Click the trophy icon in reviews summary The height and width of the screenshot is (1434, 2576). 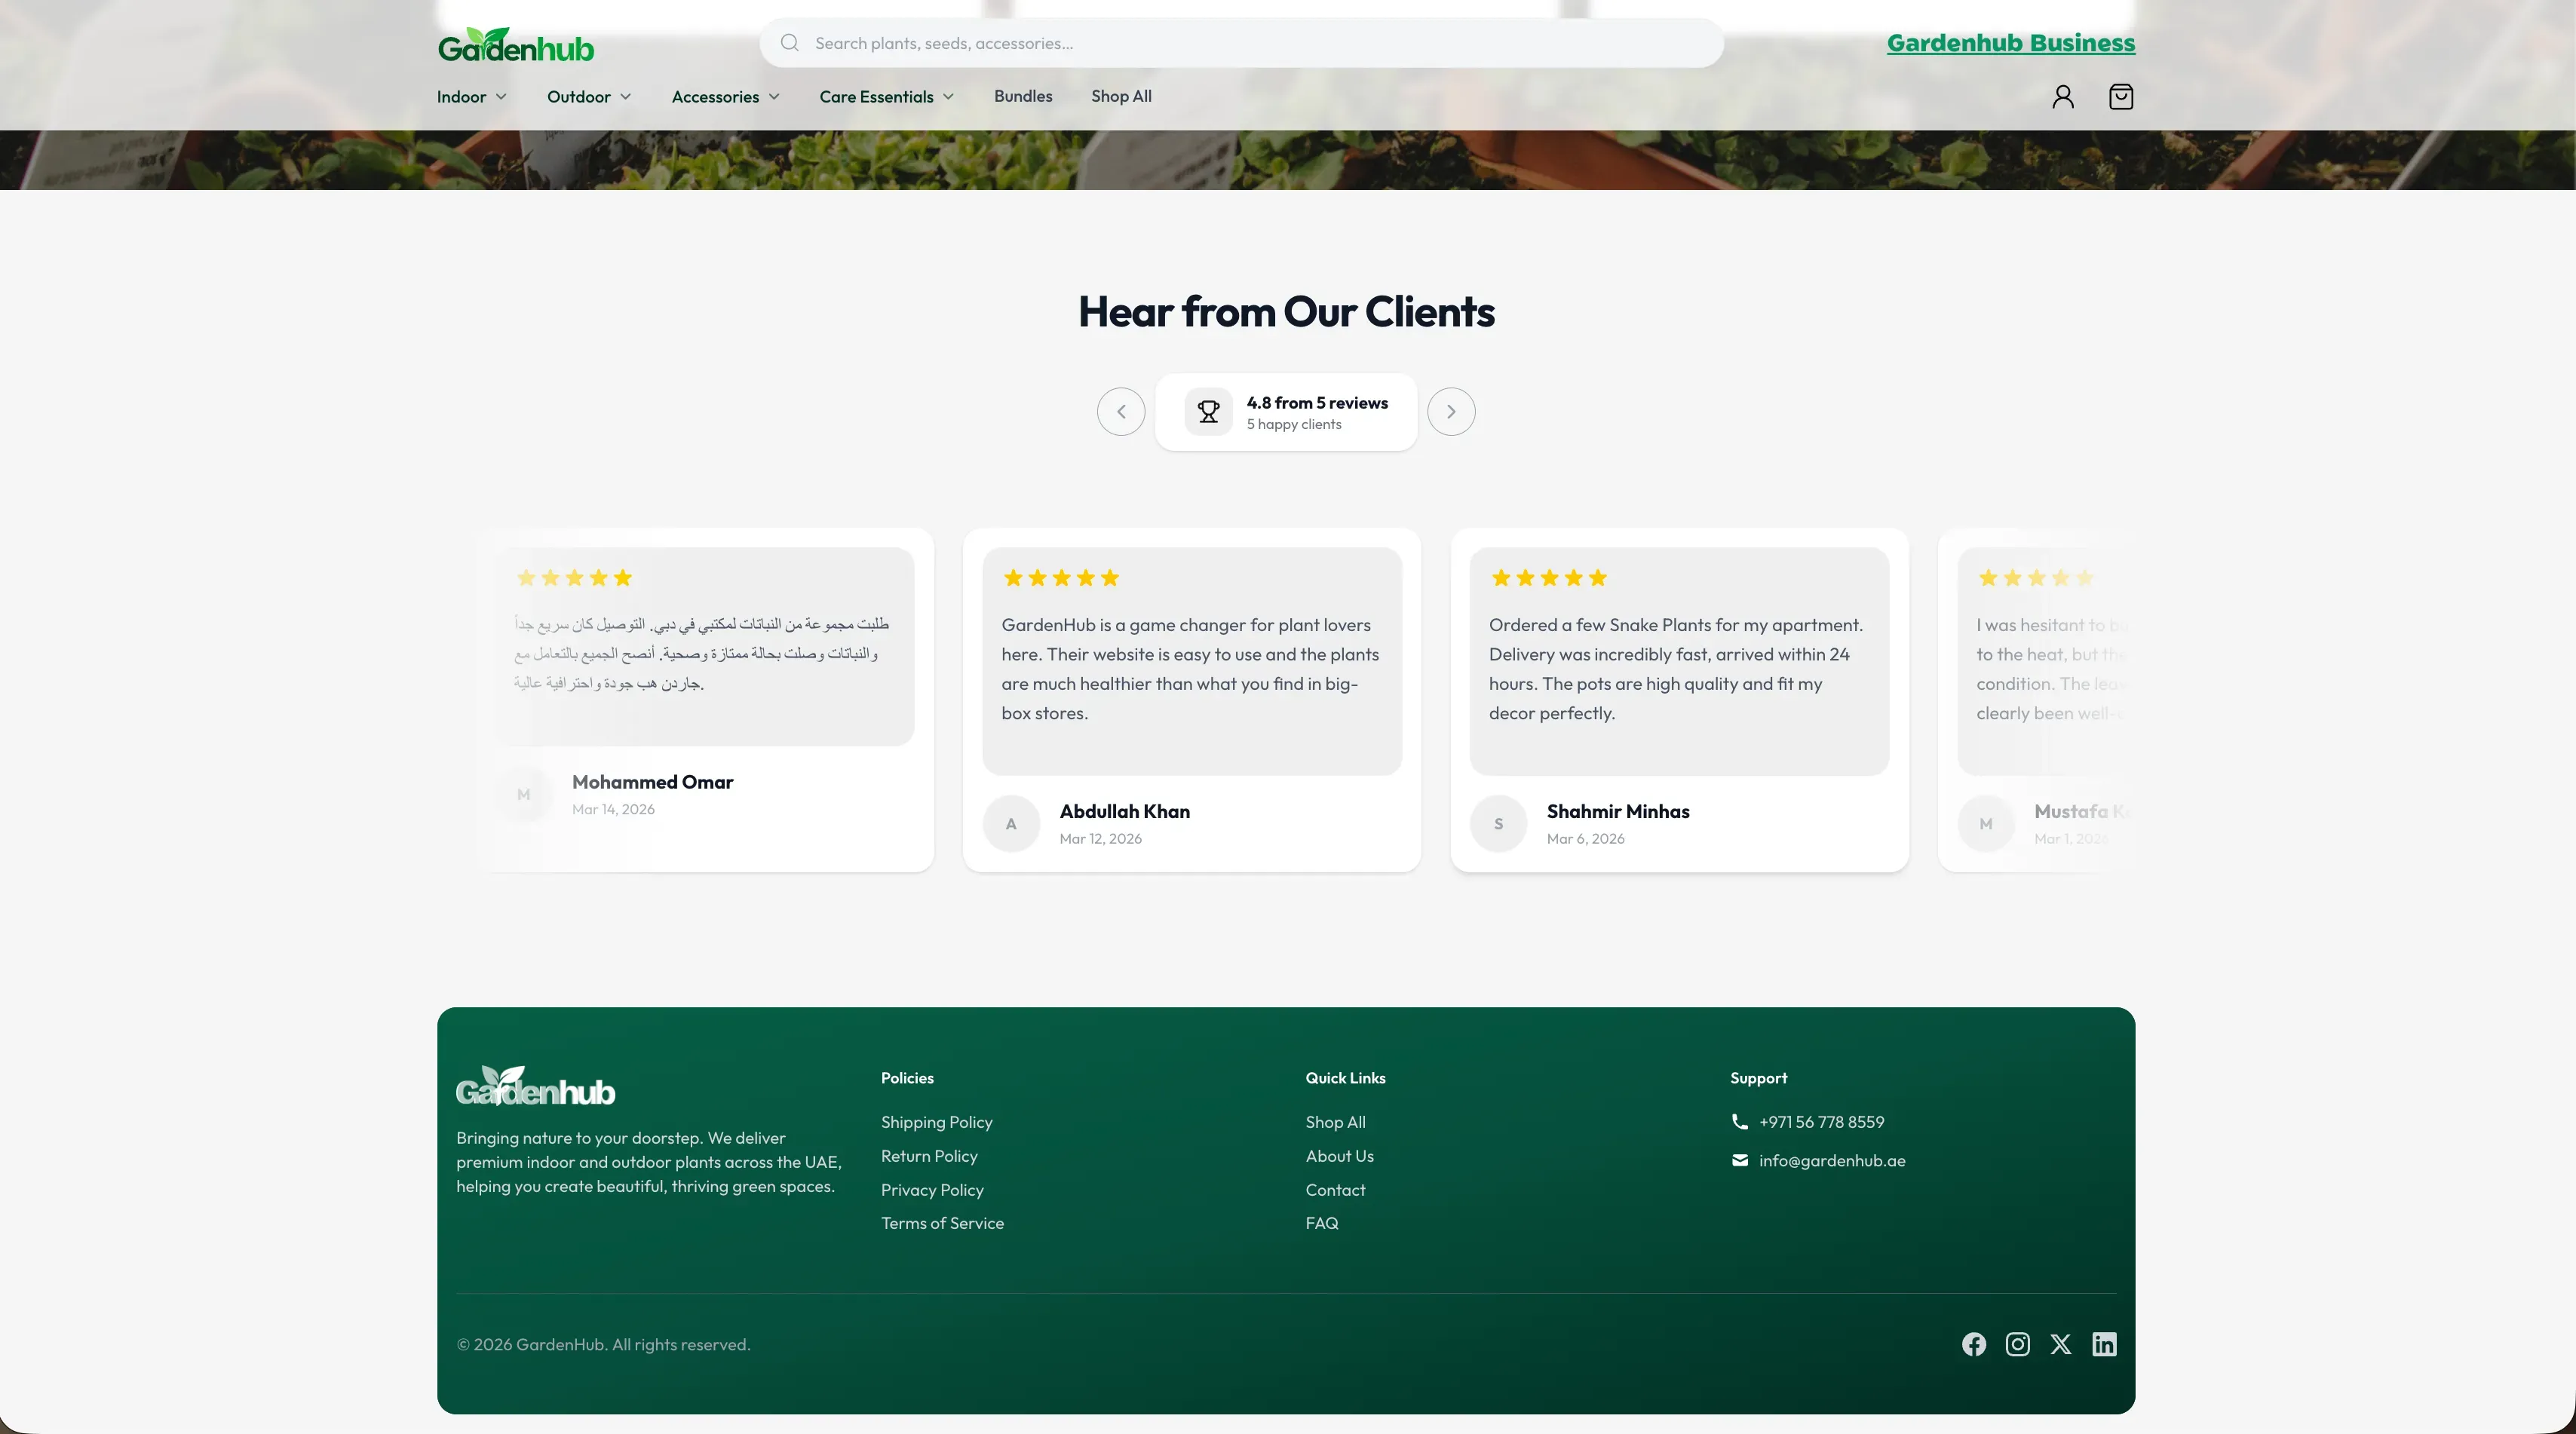pyautogui.click(x=1208, y=412)
